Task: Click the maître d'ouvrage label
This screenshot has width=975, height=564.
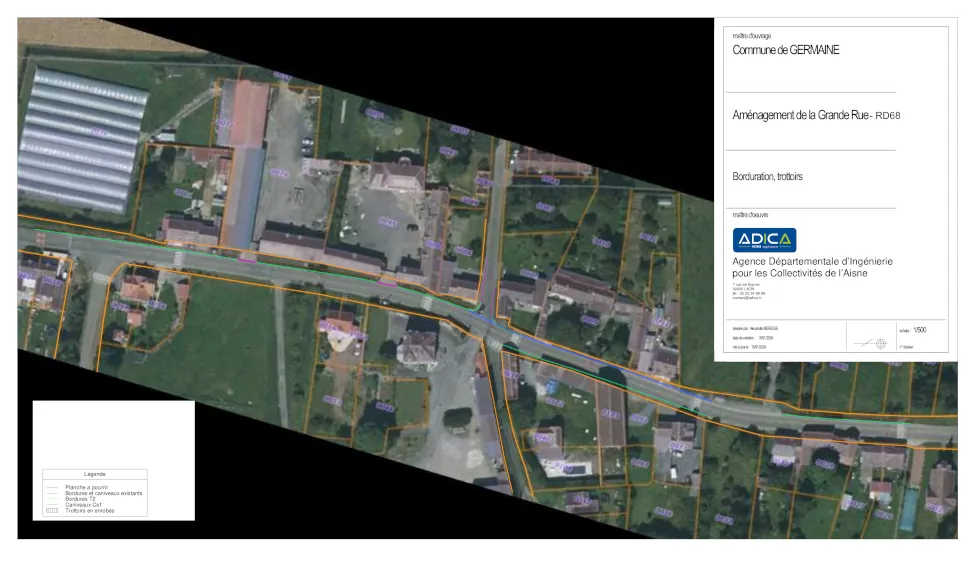Action: pyautogui.click(x=751, y=36)
